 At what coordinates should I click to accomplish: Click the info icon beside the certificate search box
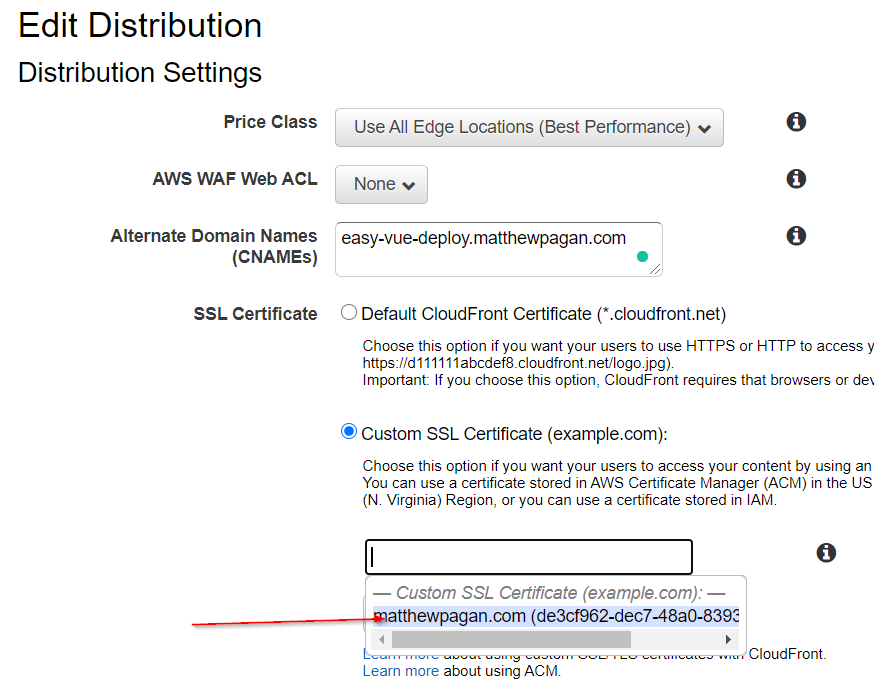tap(826, 552)
